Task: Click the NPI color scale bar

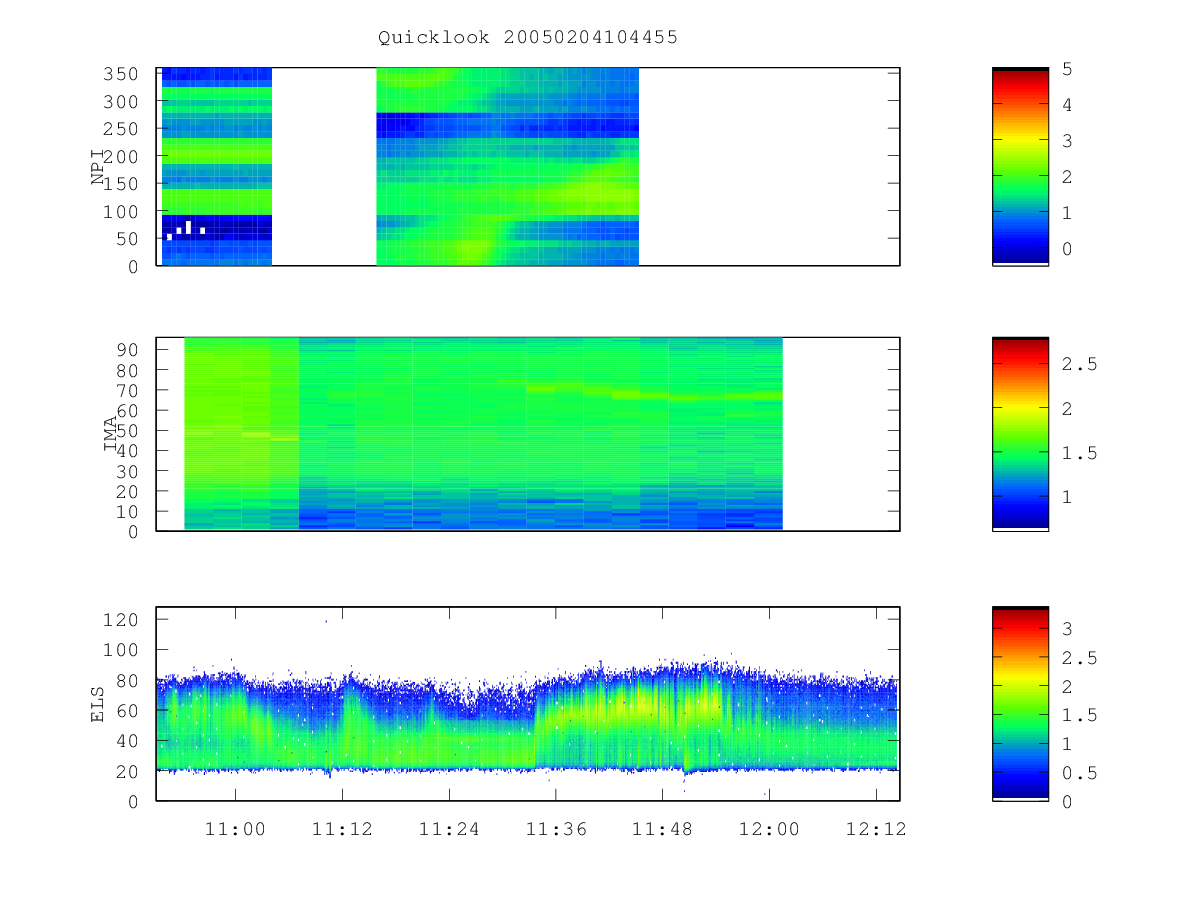Action: [1020, 167]
